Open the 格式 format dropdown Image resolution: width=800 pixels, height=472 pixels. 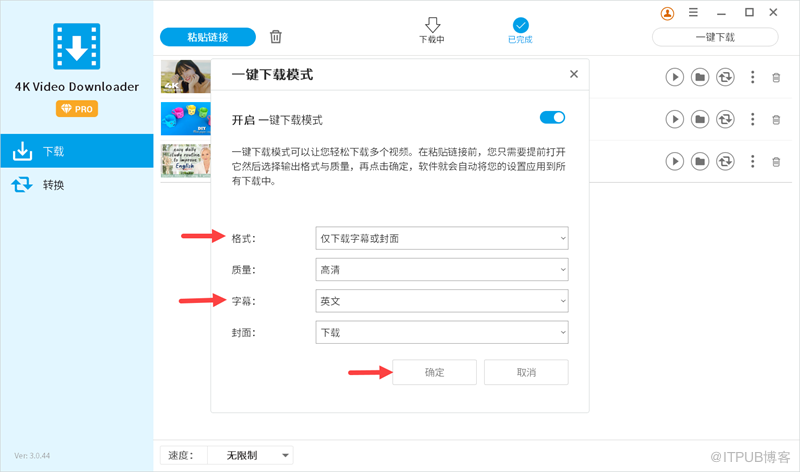click(442, 238)
